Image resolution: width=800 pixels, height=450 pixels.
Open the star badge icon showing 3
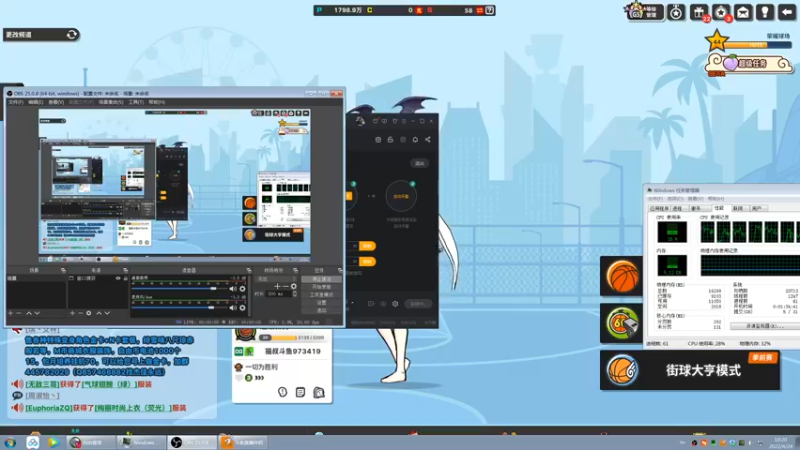pos(721,12)
